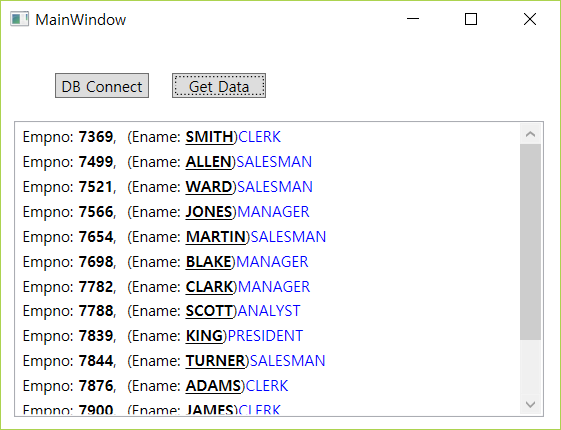Click the scrollbar track below the thumb
The image size is (561, 430).
pyautogui.click(x=531, y=367)
